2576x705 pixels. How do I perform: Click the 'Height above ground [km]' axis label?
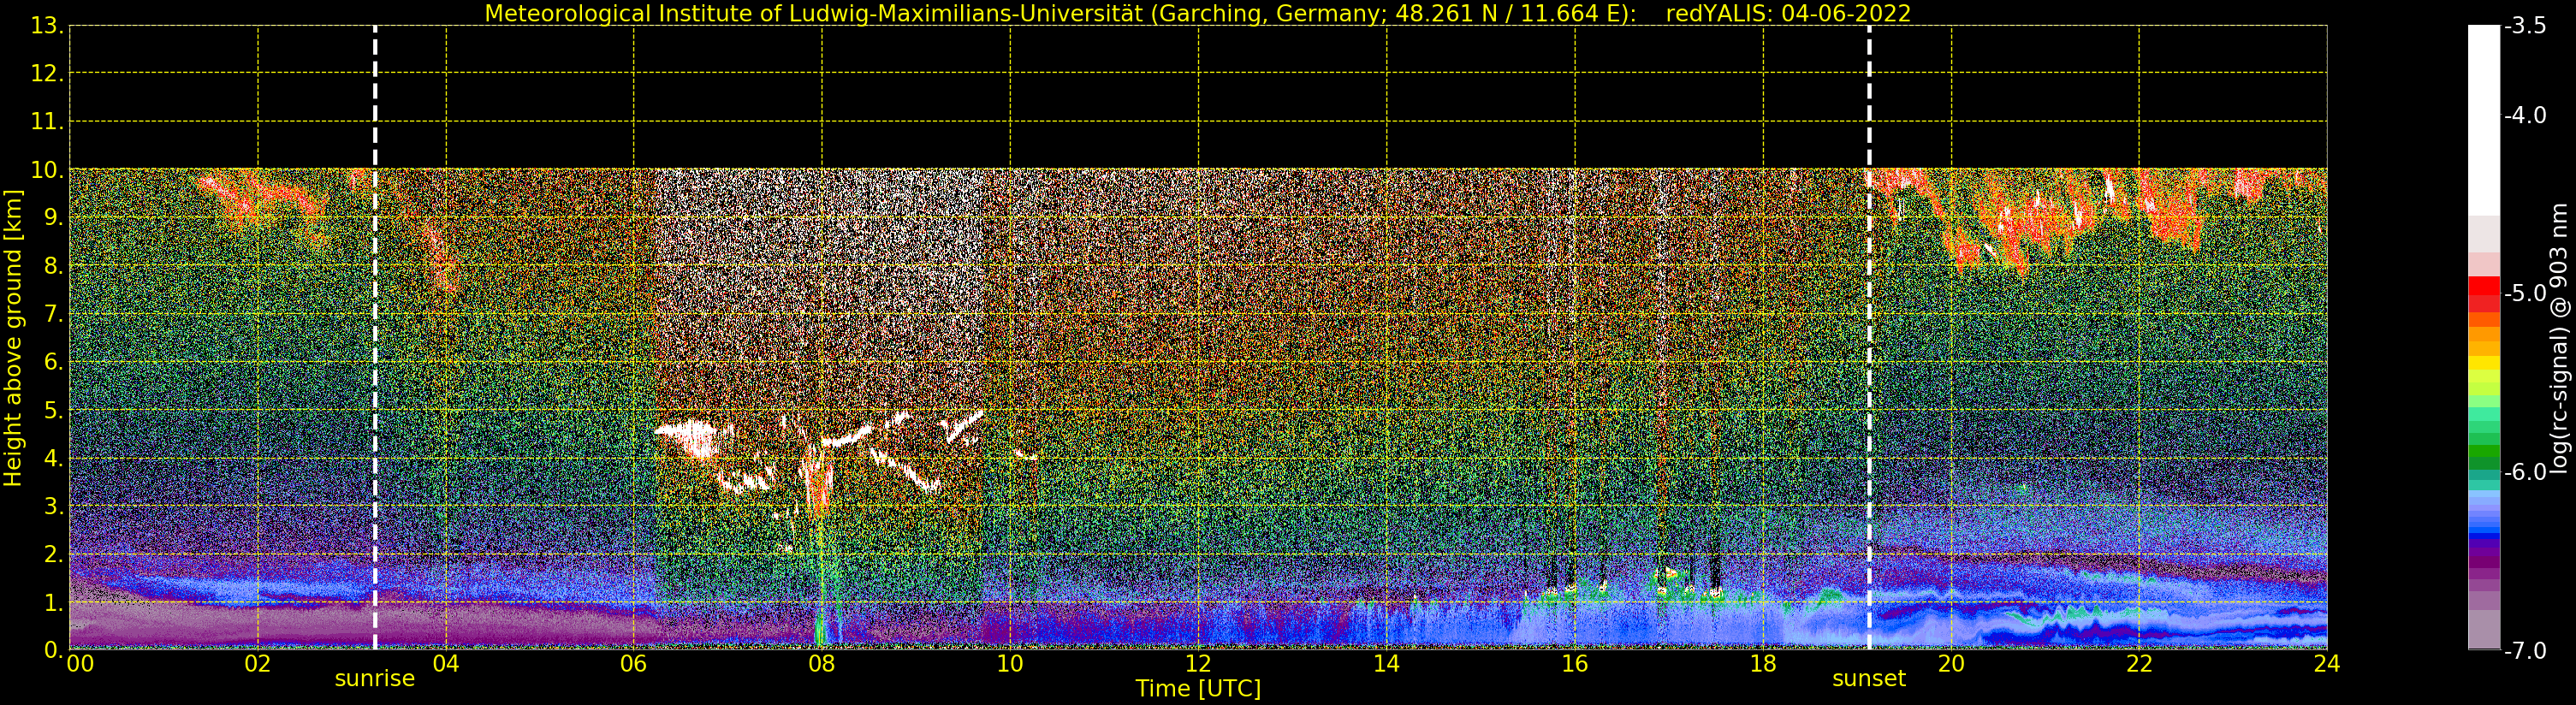pos(13,338)
